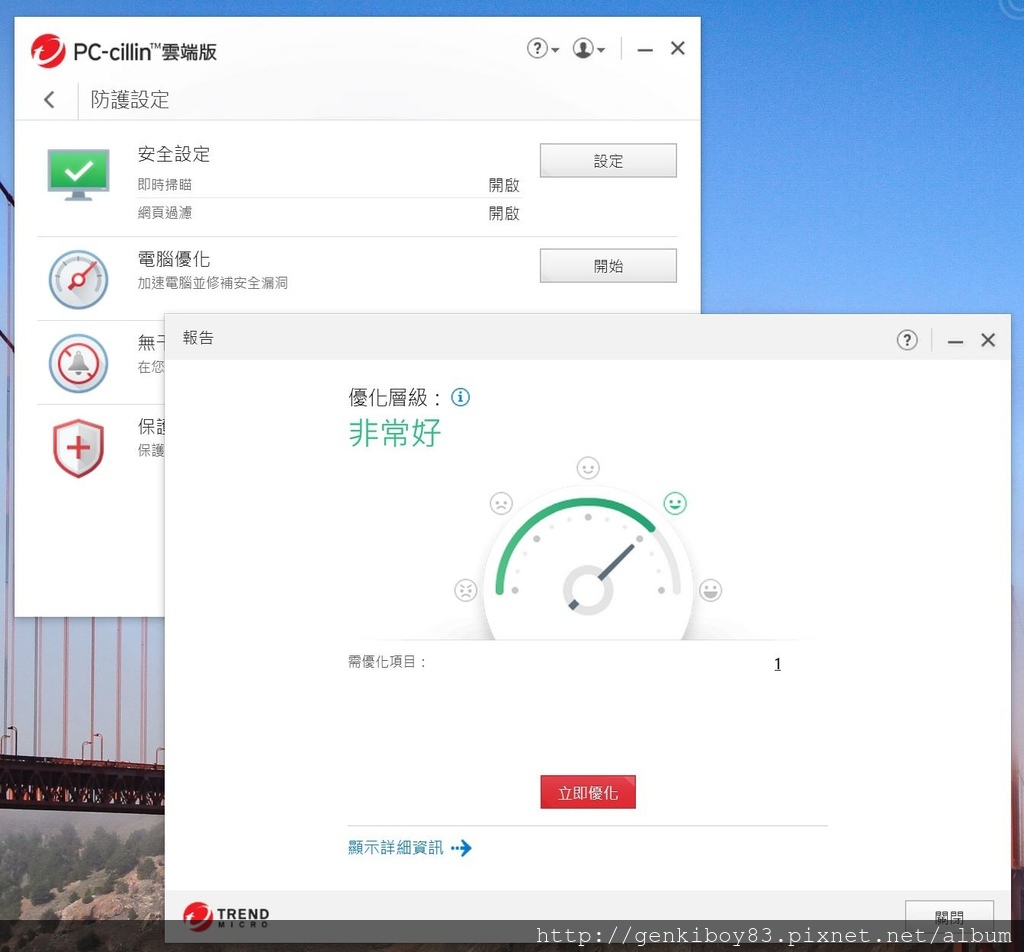Open the 設定 button for security settings

[x=608, y=161]
